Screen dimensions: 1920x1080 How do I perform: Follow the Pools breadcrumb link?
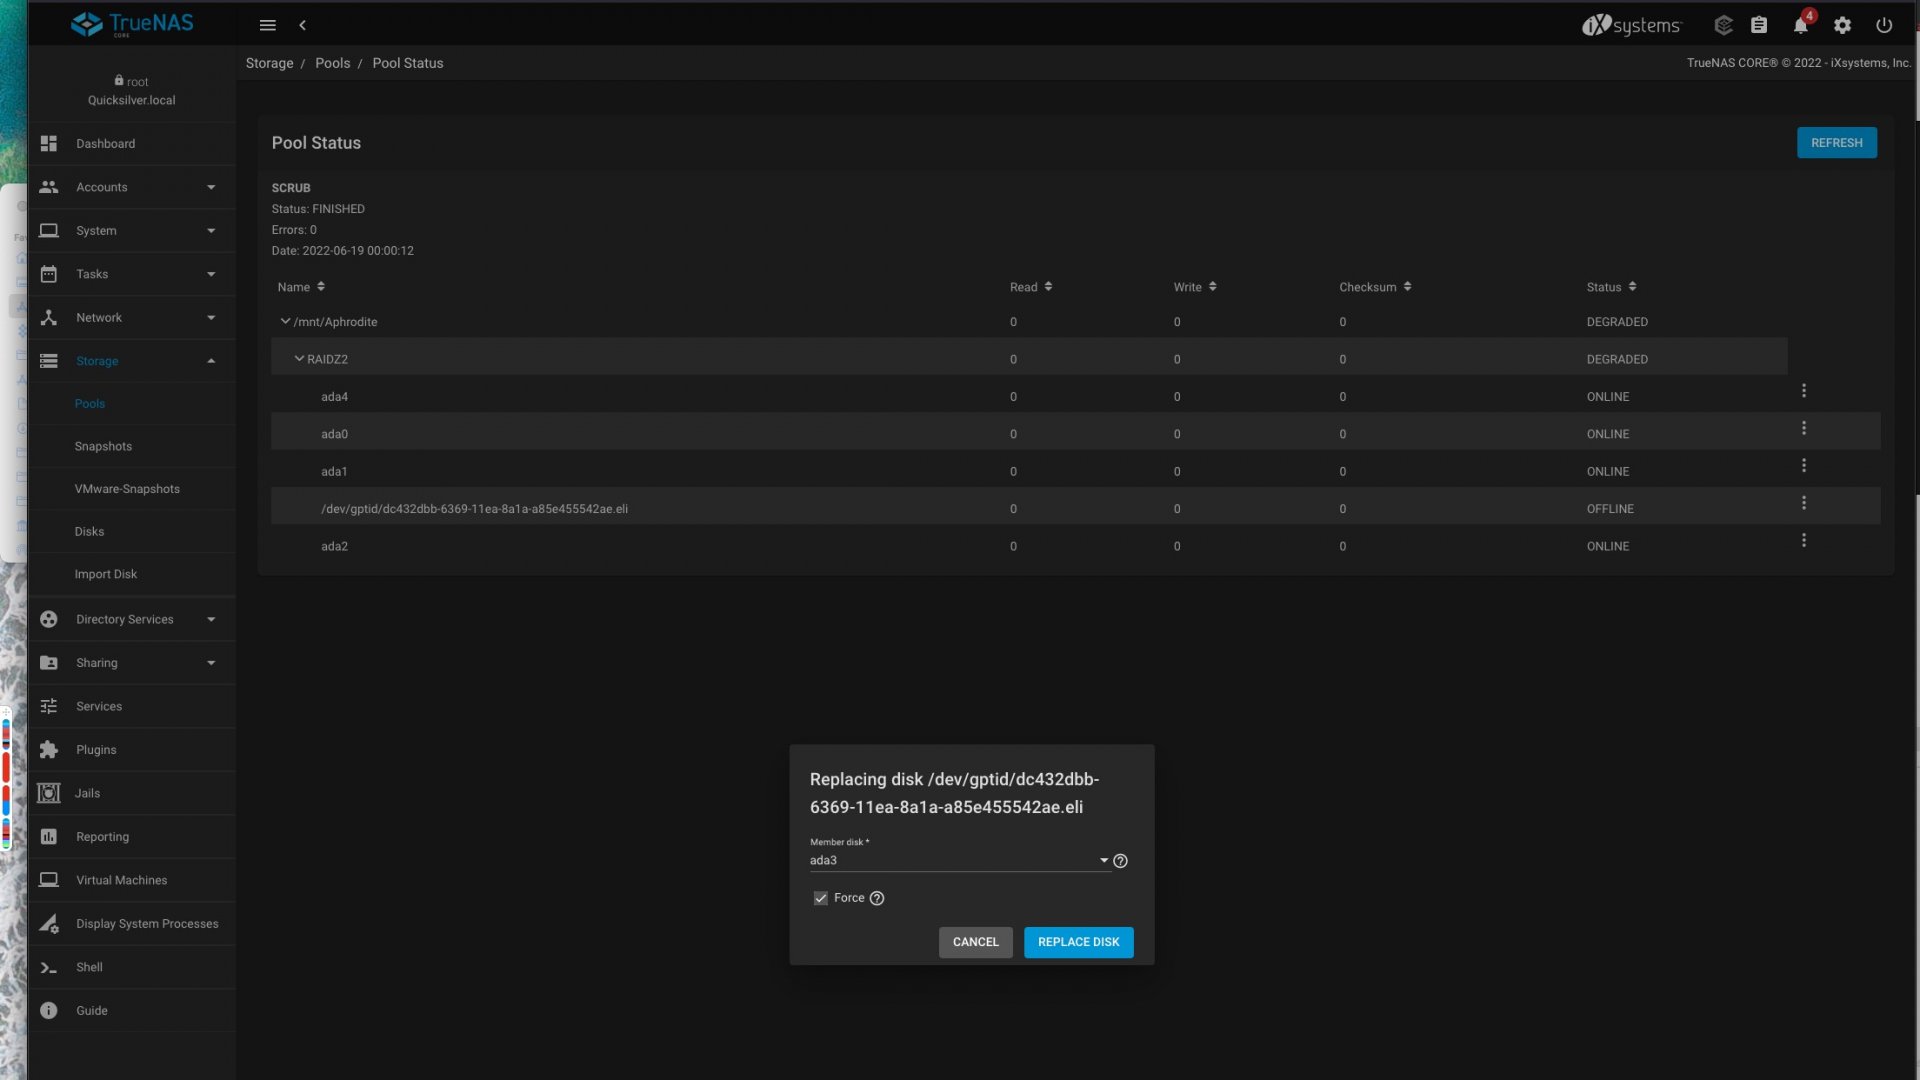click(333, 63)
